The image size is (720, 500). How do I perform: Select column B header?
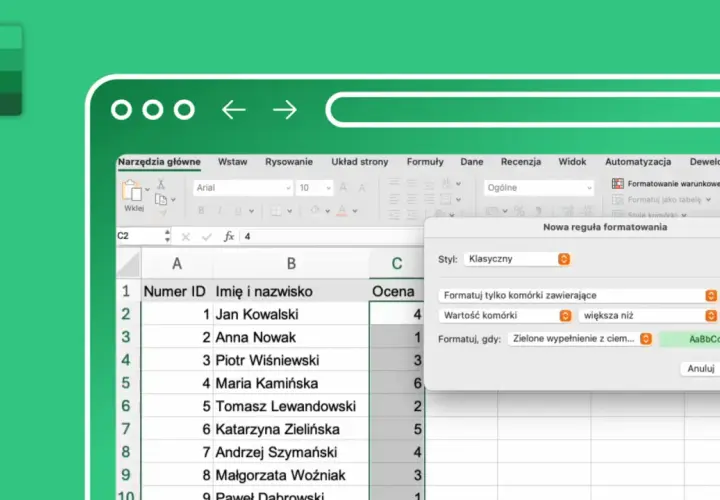click(x=291, y=264)
